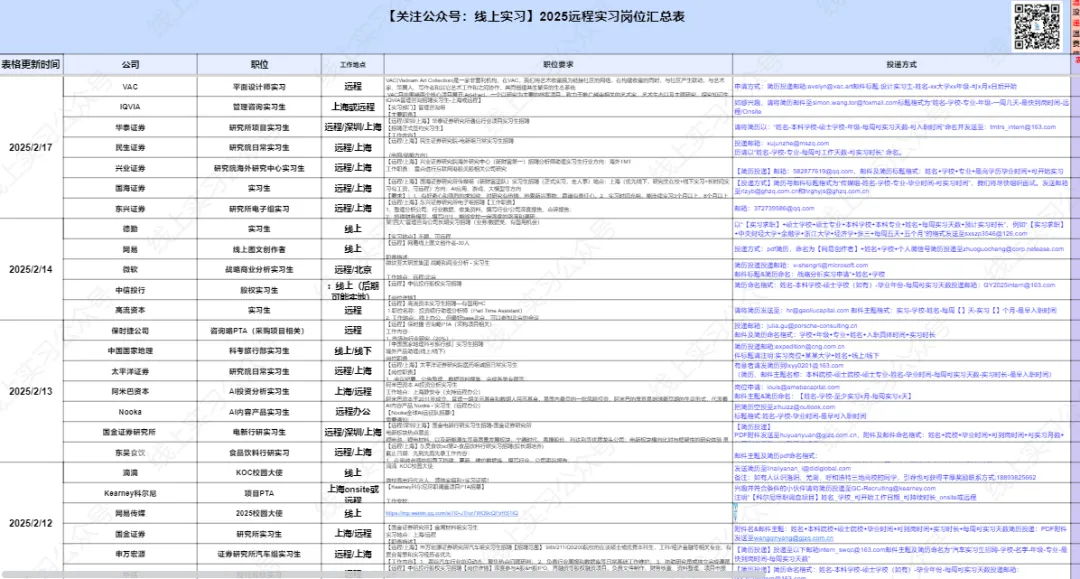Click the location cell '上海或远程'
The height and width of the screenshot is (579, 1080).
tap(353, 107)
